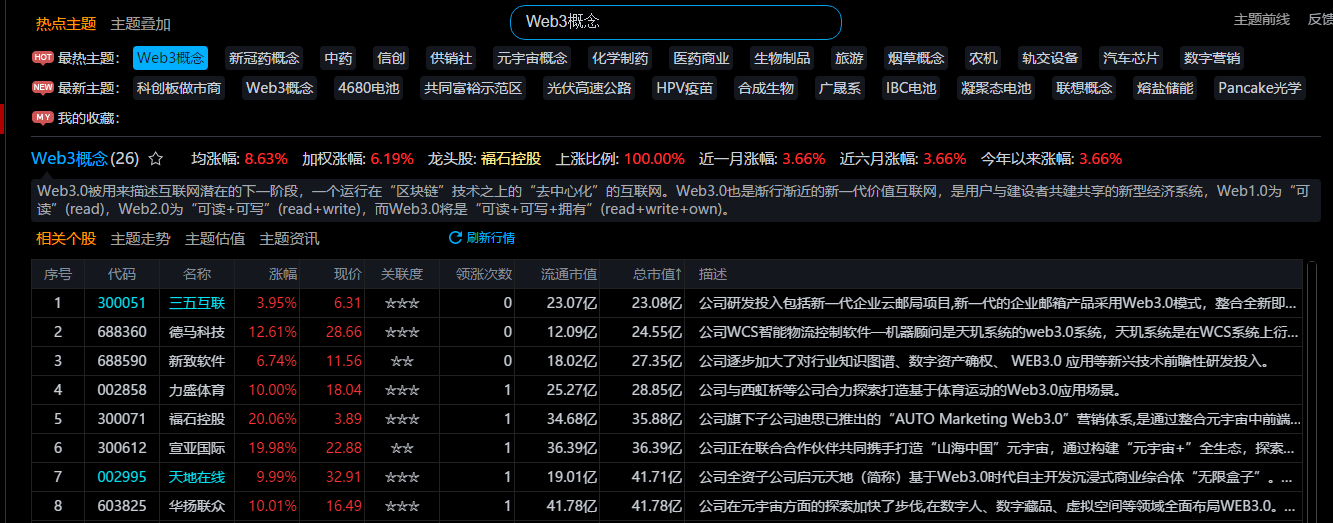Select the 供销社 theme tag

450,58
